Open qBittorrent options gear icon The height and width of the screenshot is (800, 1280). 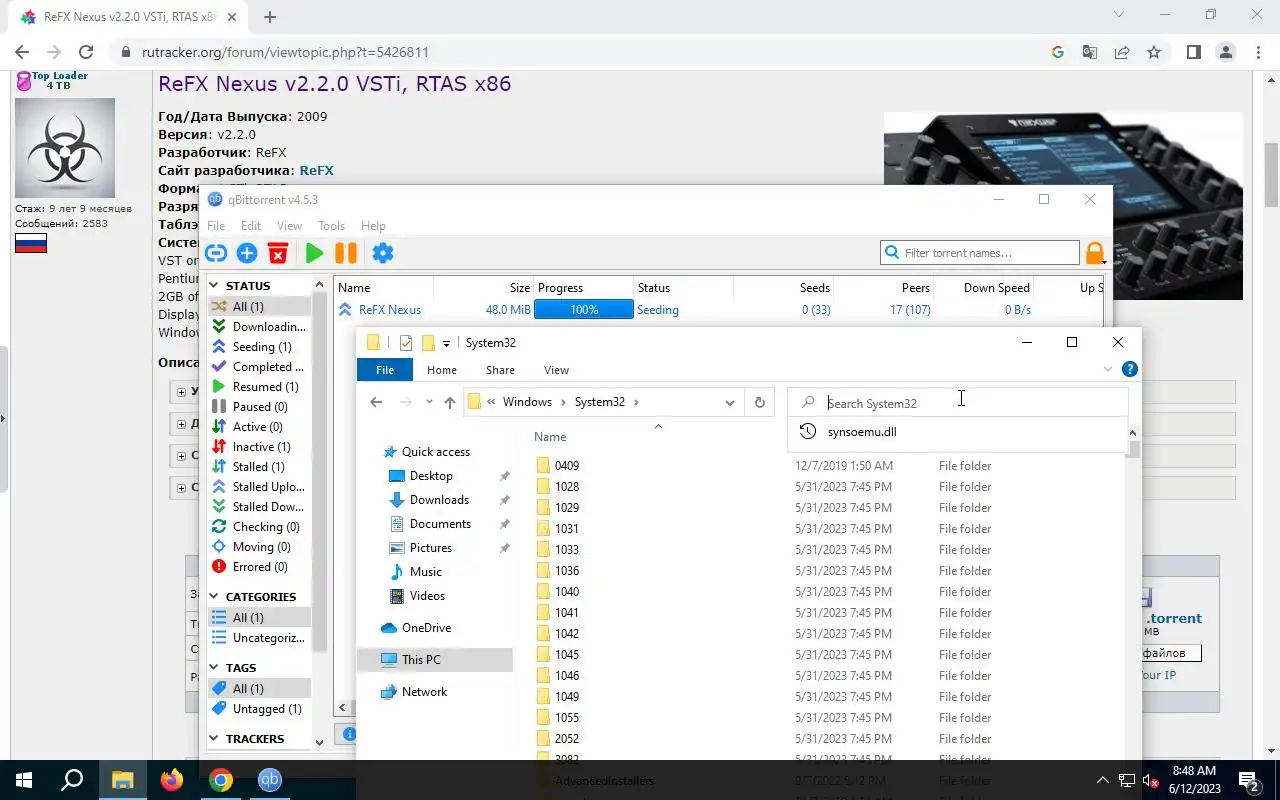[383, 253]
